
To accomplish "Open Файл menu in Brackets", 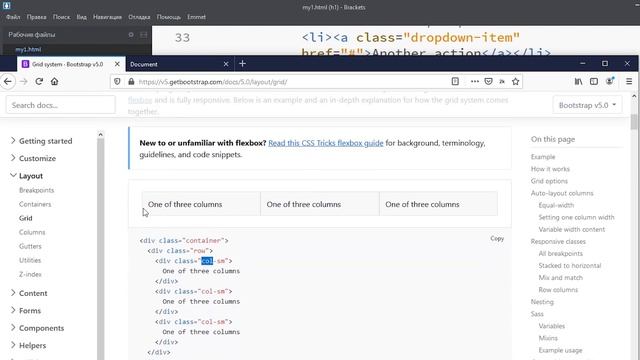I will tap(13, 17).
